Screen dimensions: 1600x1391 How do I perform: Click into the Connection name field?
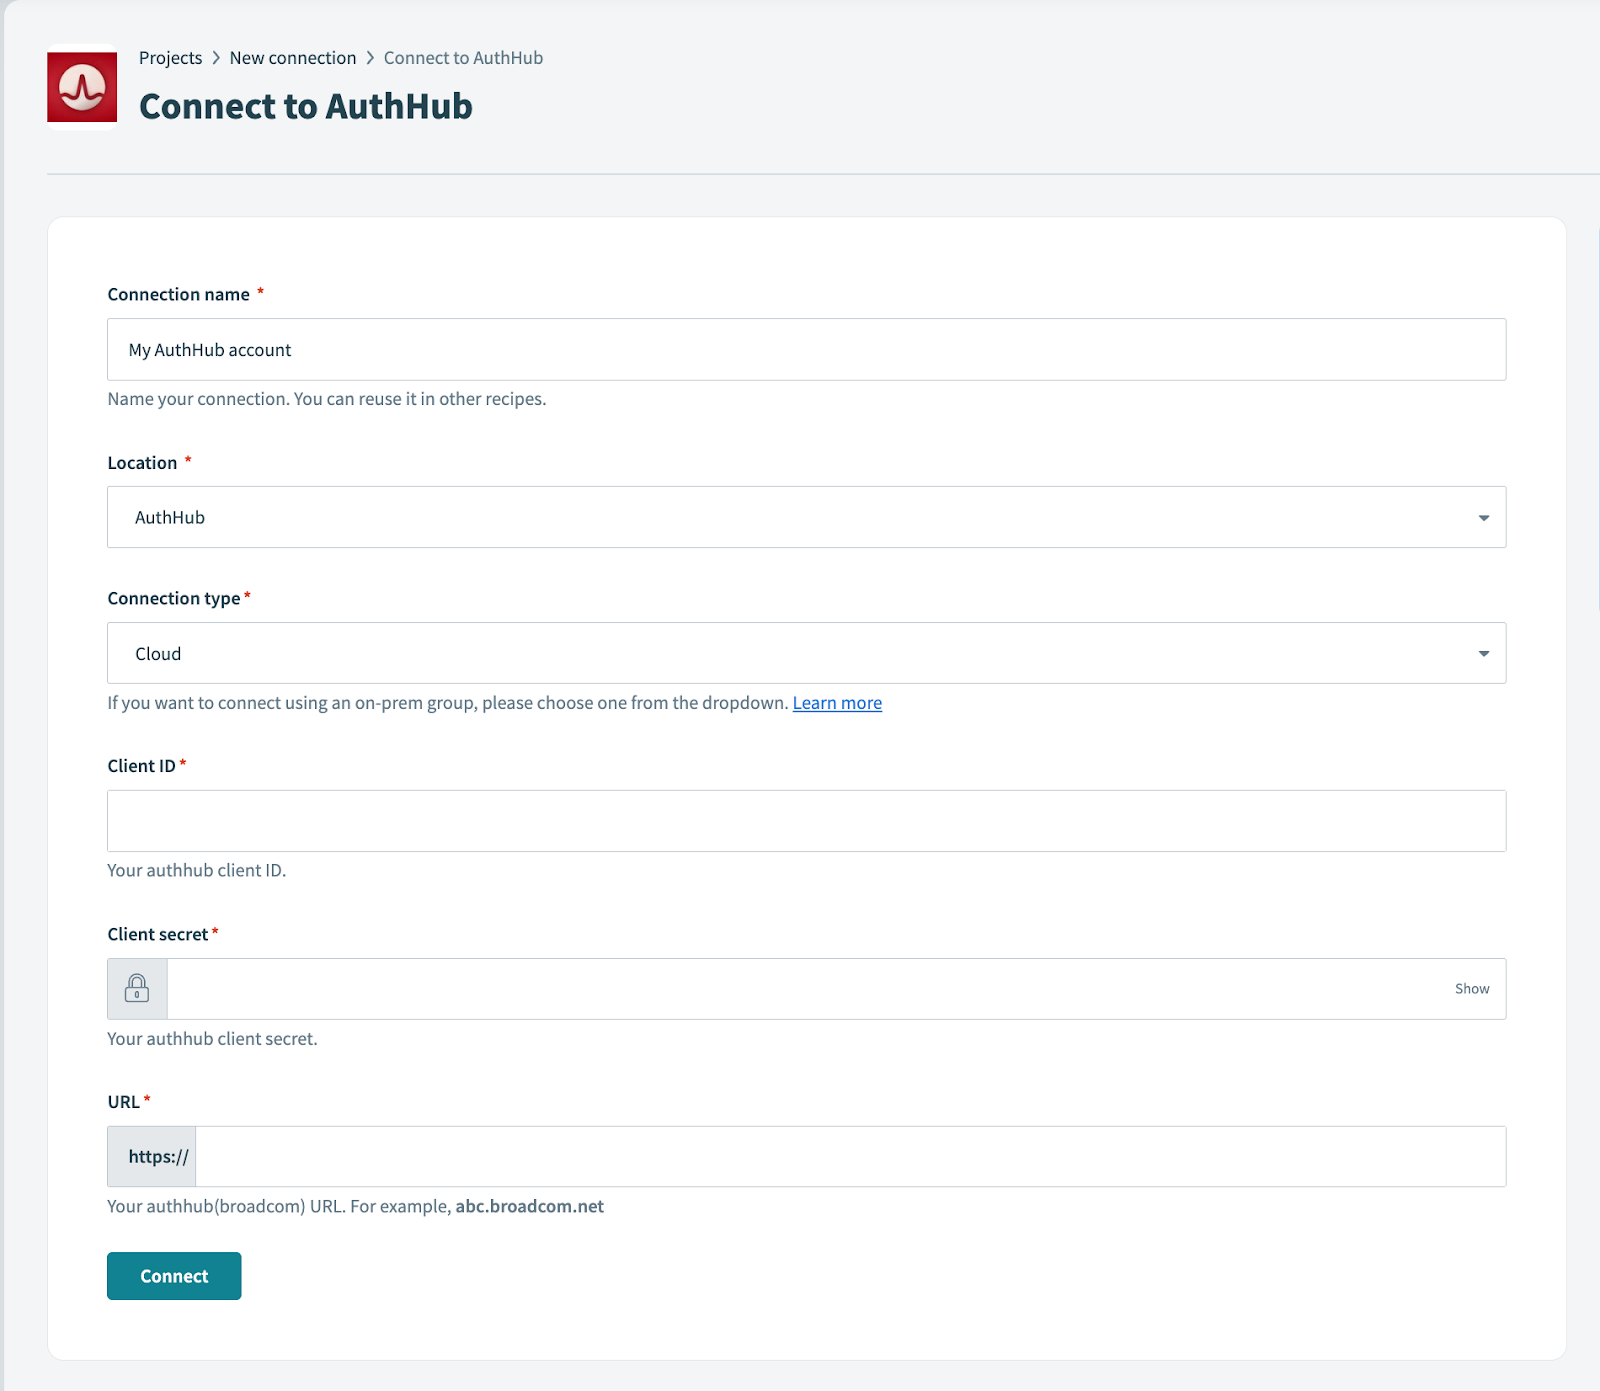(x=800, y=349)
